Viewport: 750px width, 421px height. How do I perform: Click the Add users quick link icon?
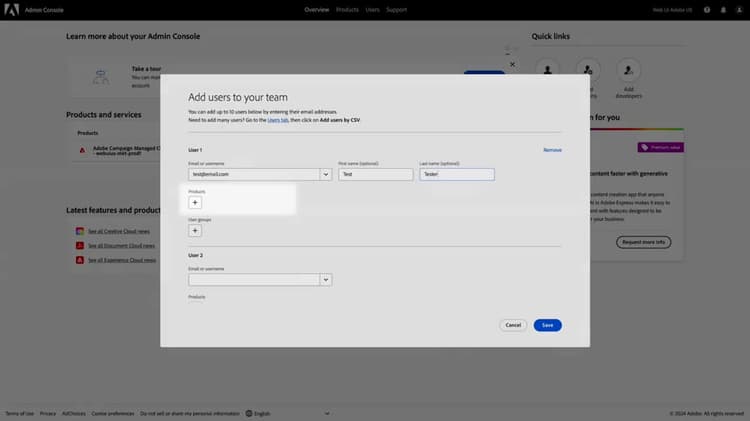[x=548, y=70]
